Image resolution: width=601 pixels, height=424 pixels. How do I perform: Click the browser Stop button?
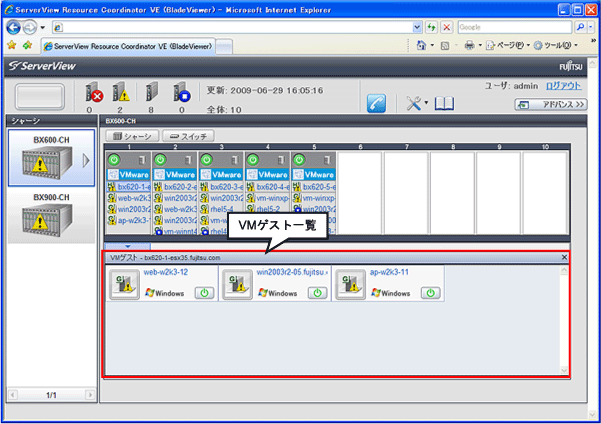click(447, 27)
